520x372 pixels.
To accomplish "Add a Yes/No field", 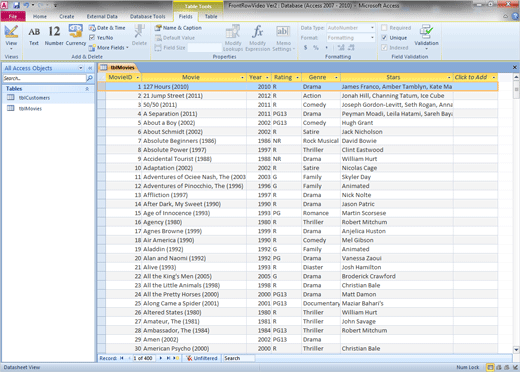I will (101, 38).
